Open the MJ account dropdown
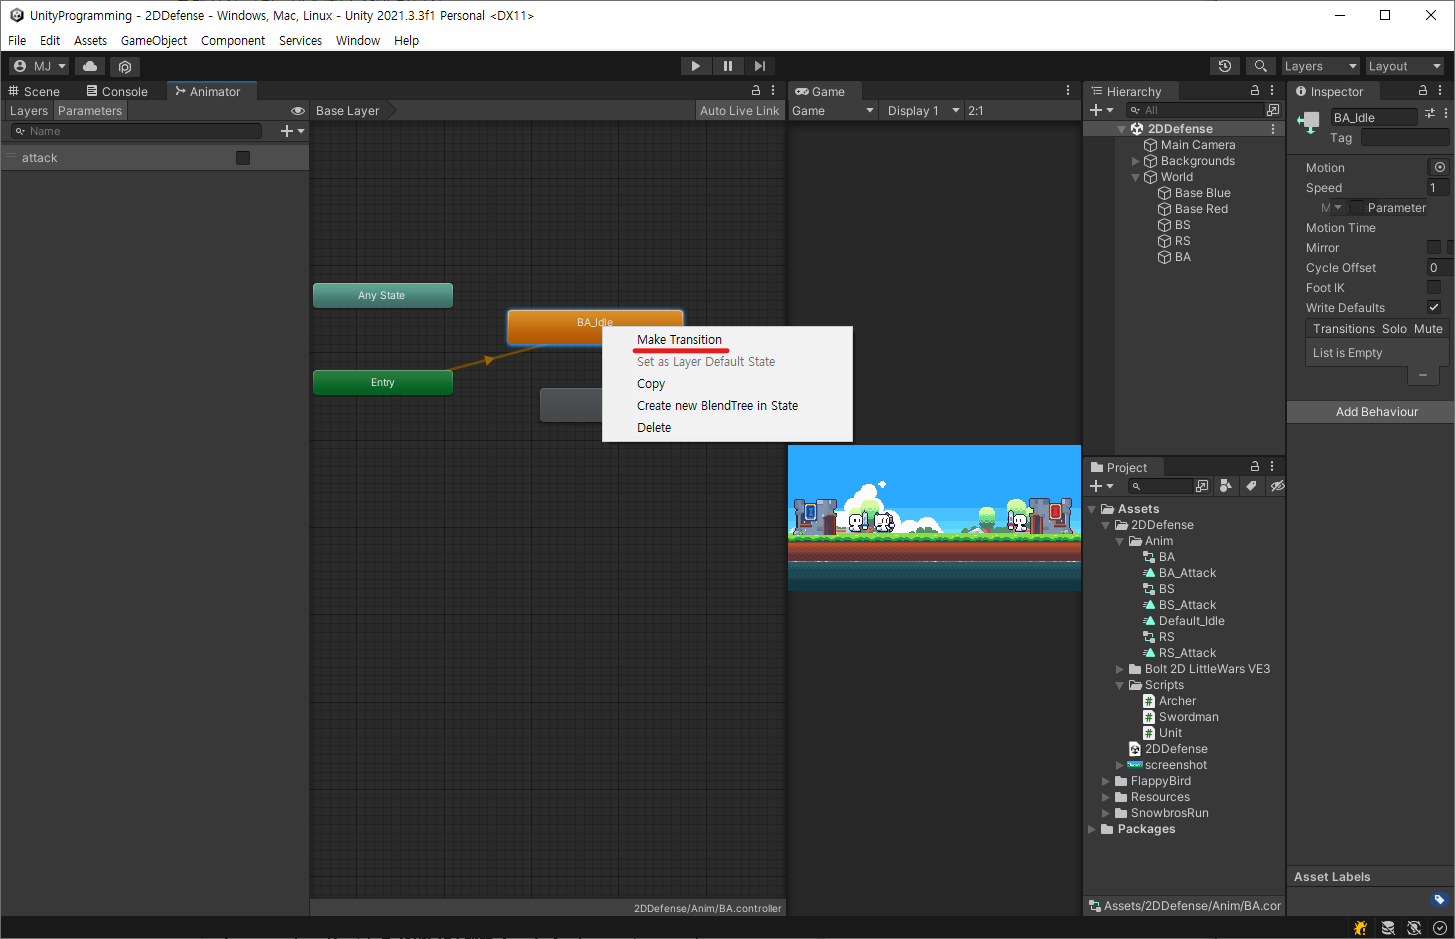Viewport: 1455px width, 939px height. pos(39,66)
